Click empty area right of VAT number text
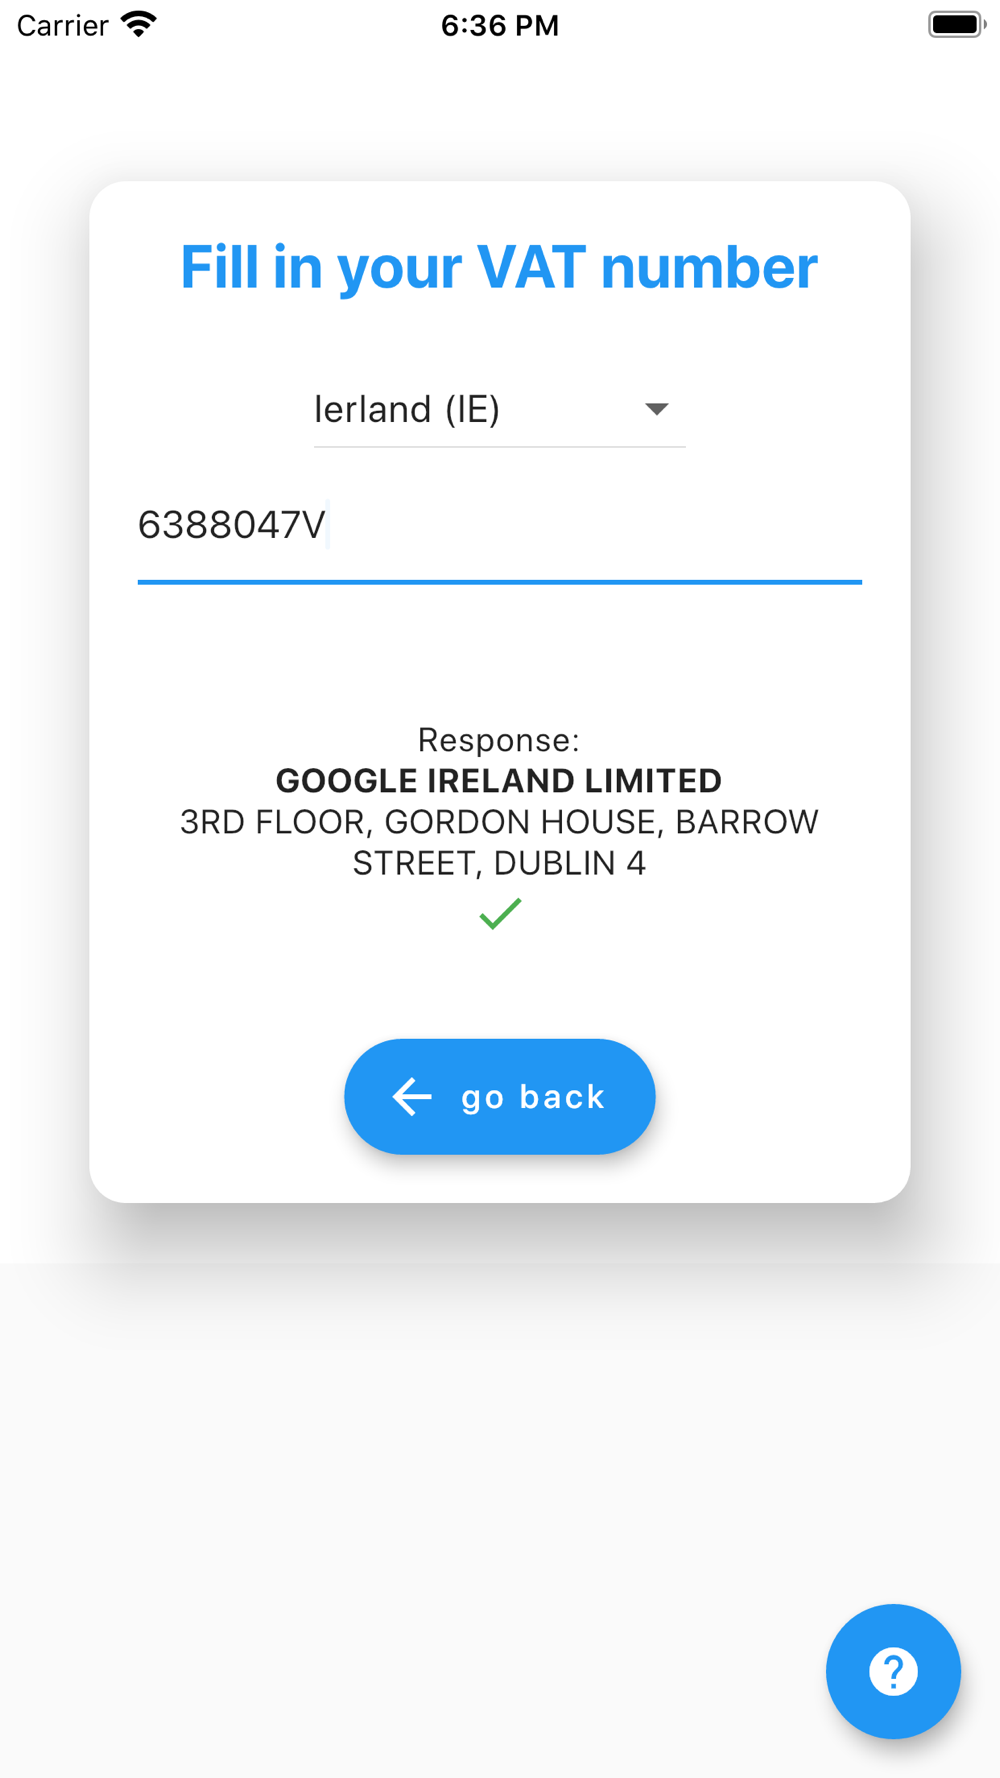 pos(600,526)
